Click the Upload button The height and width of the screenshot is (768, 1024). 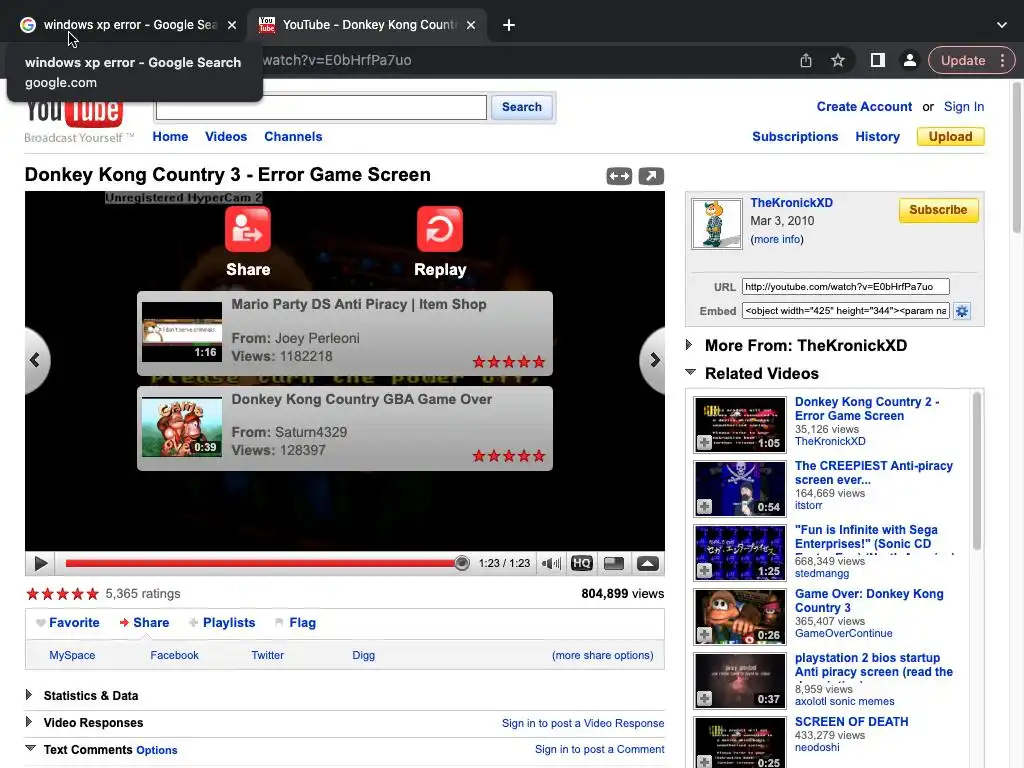tap(950, 136)
